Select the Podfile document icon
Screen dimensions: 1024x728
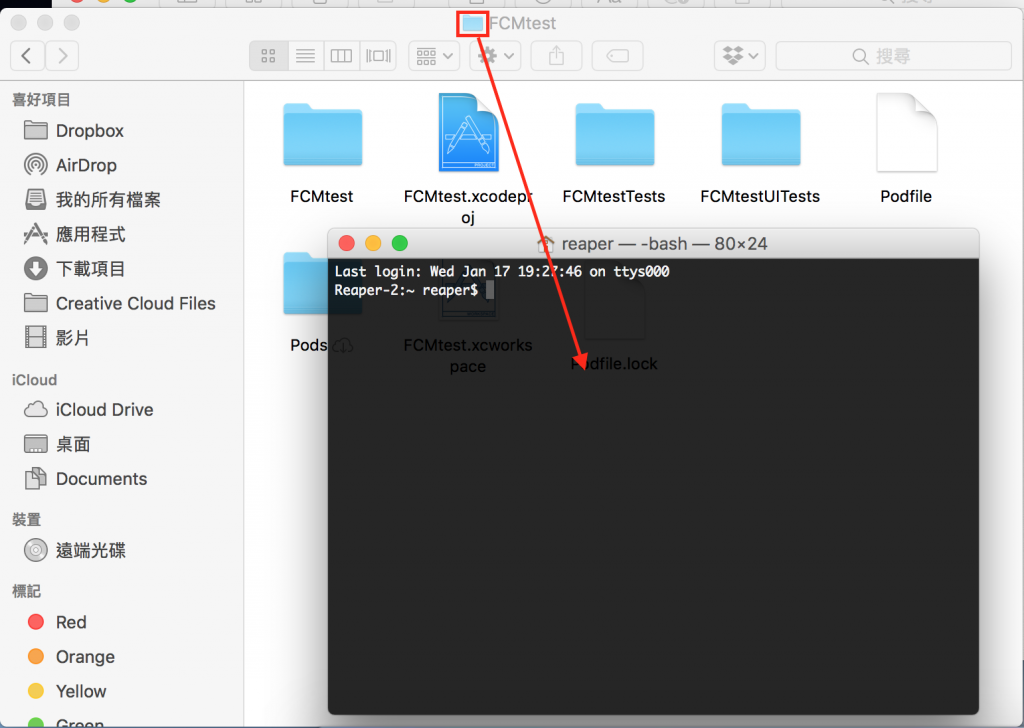906,133
